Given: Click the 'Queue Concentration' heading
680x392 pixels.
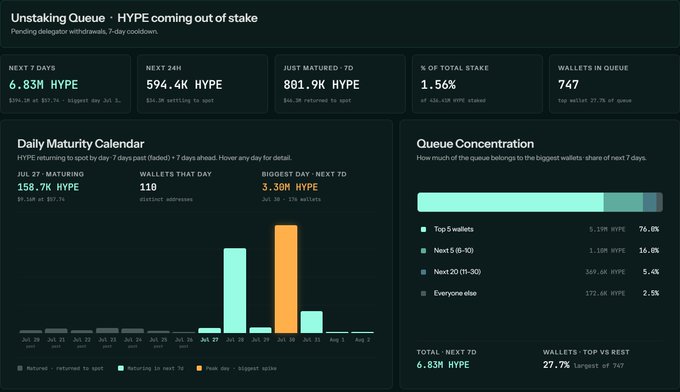Looking at the screenshot, I should tap(475, 144).
